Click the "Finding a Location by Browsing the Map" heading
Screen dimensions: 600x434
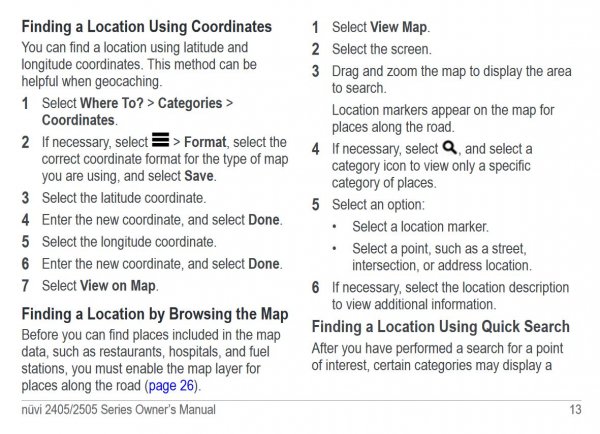click(x=155, y=314)
